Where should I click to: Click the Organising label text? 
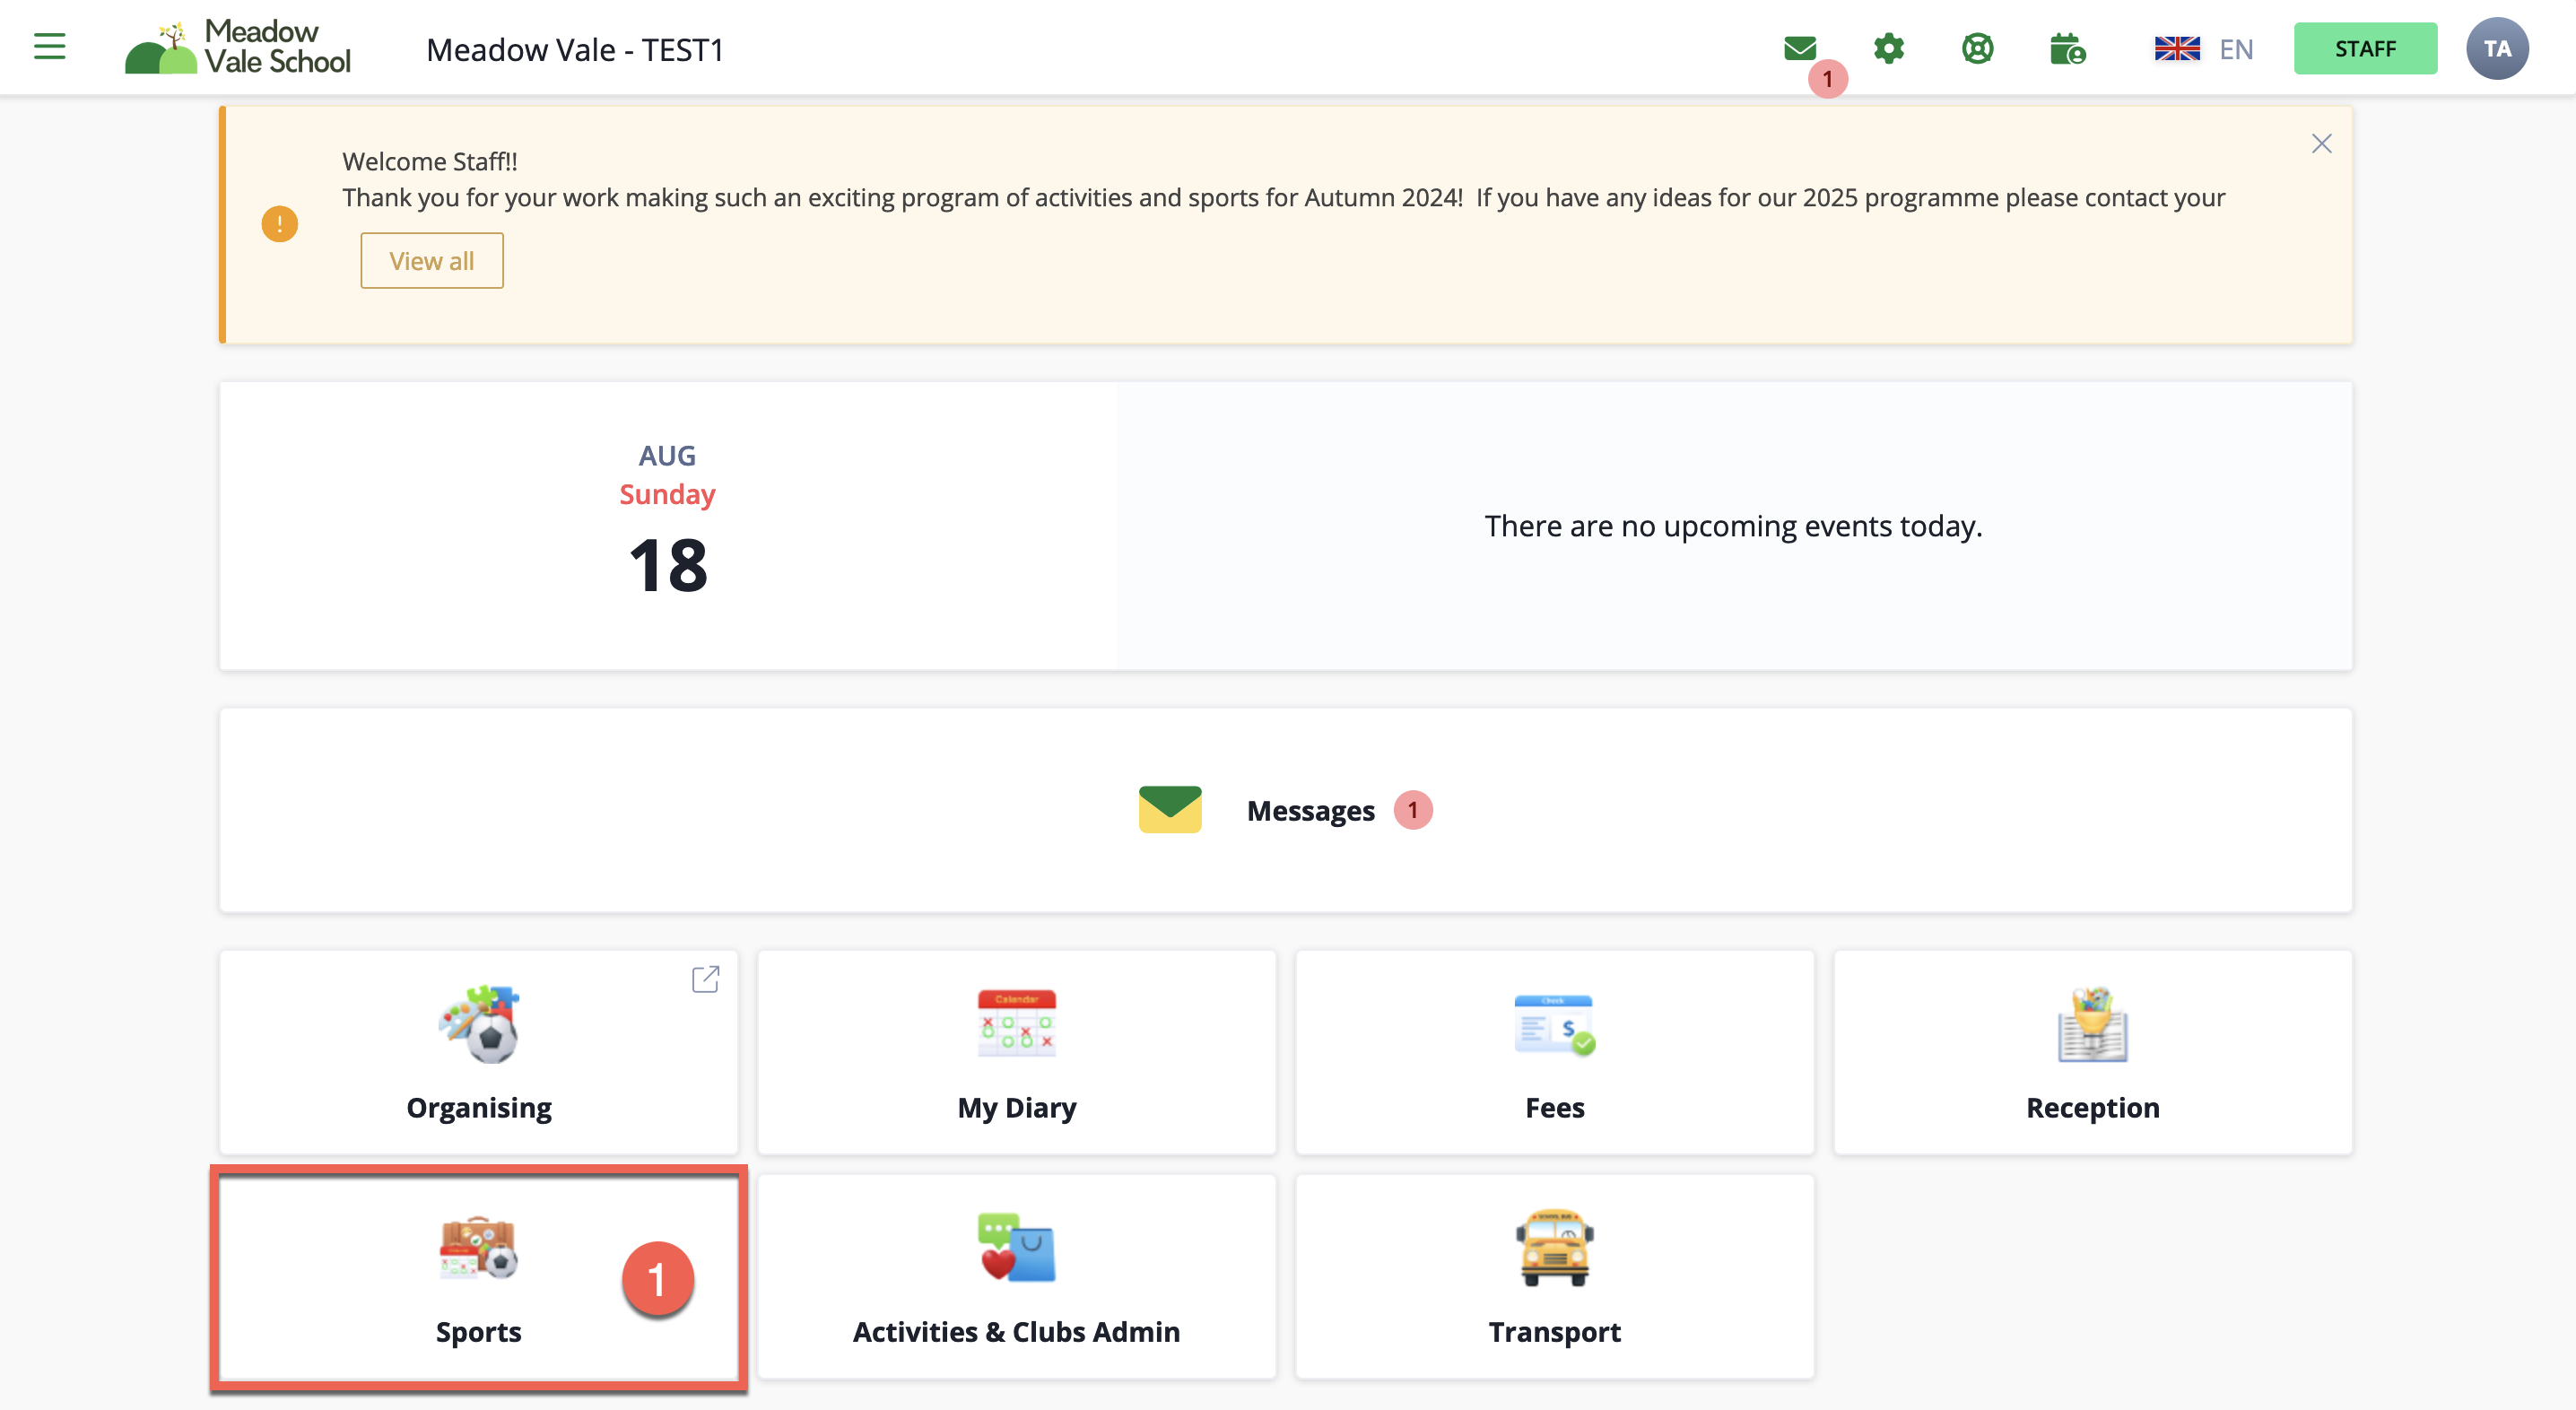(479, 1108)
